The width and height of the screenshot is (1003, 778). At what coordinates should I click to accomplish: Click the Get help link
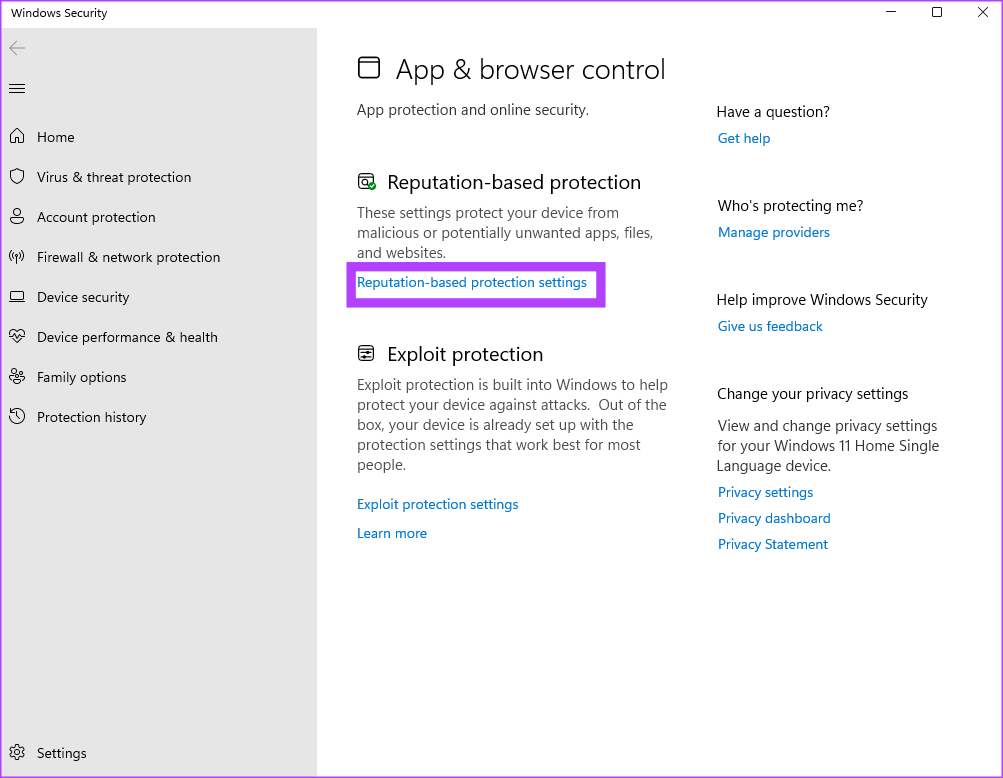point(743,138)
